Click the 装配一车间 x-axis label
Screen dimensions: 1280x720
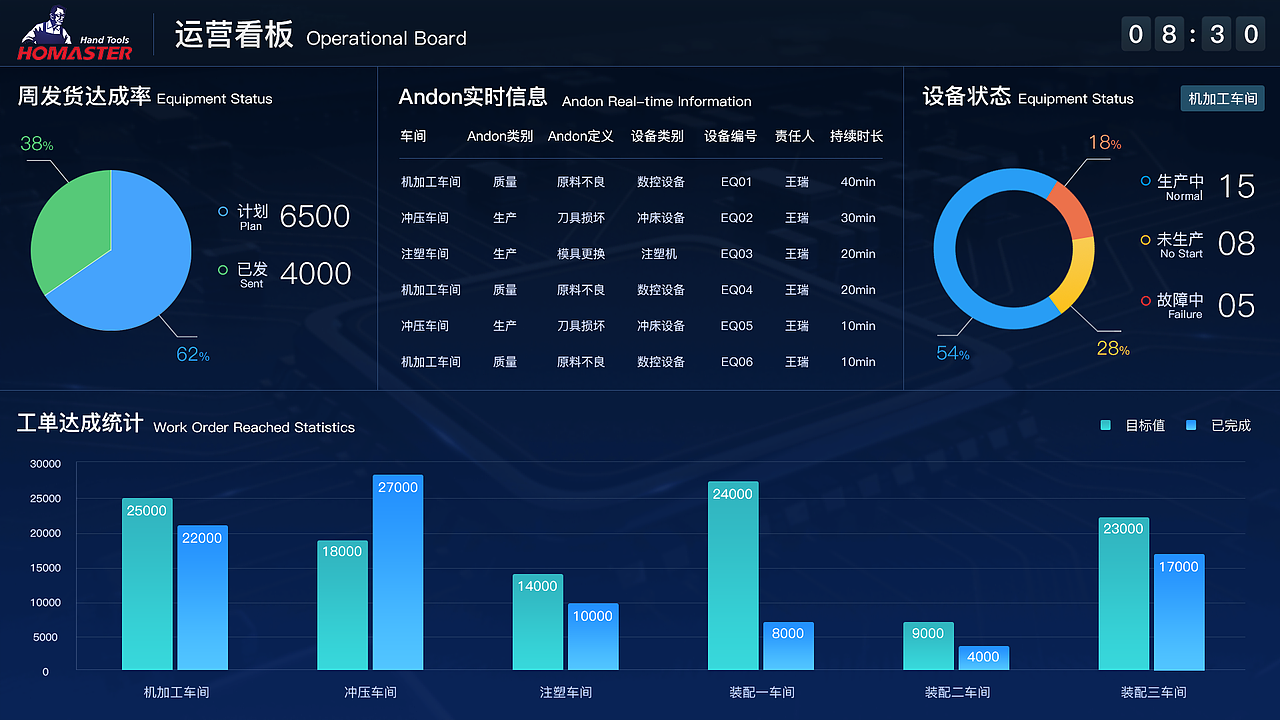762,692
